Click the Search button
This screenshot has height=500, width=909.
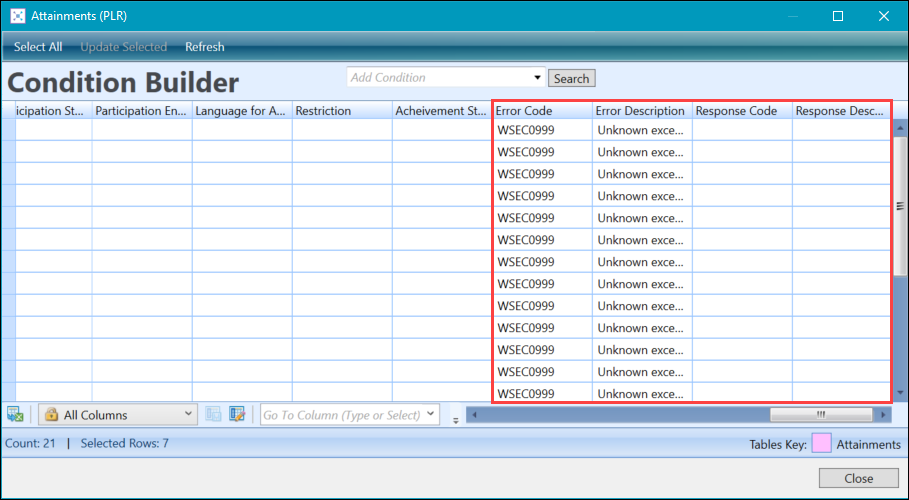pyautogui.click(x=572, y=78)
